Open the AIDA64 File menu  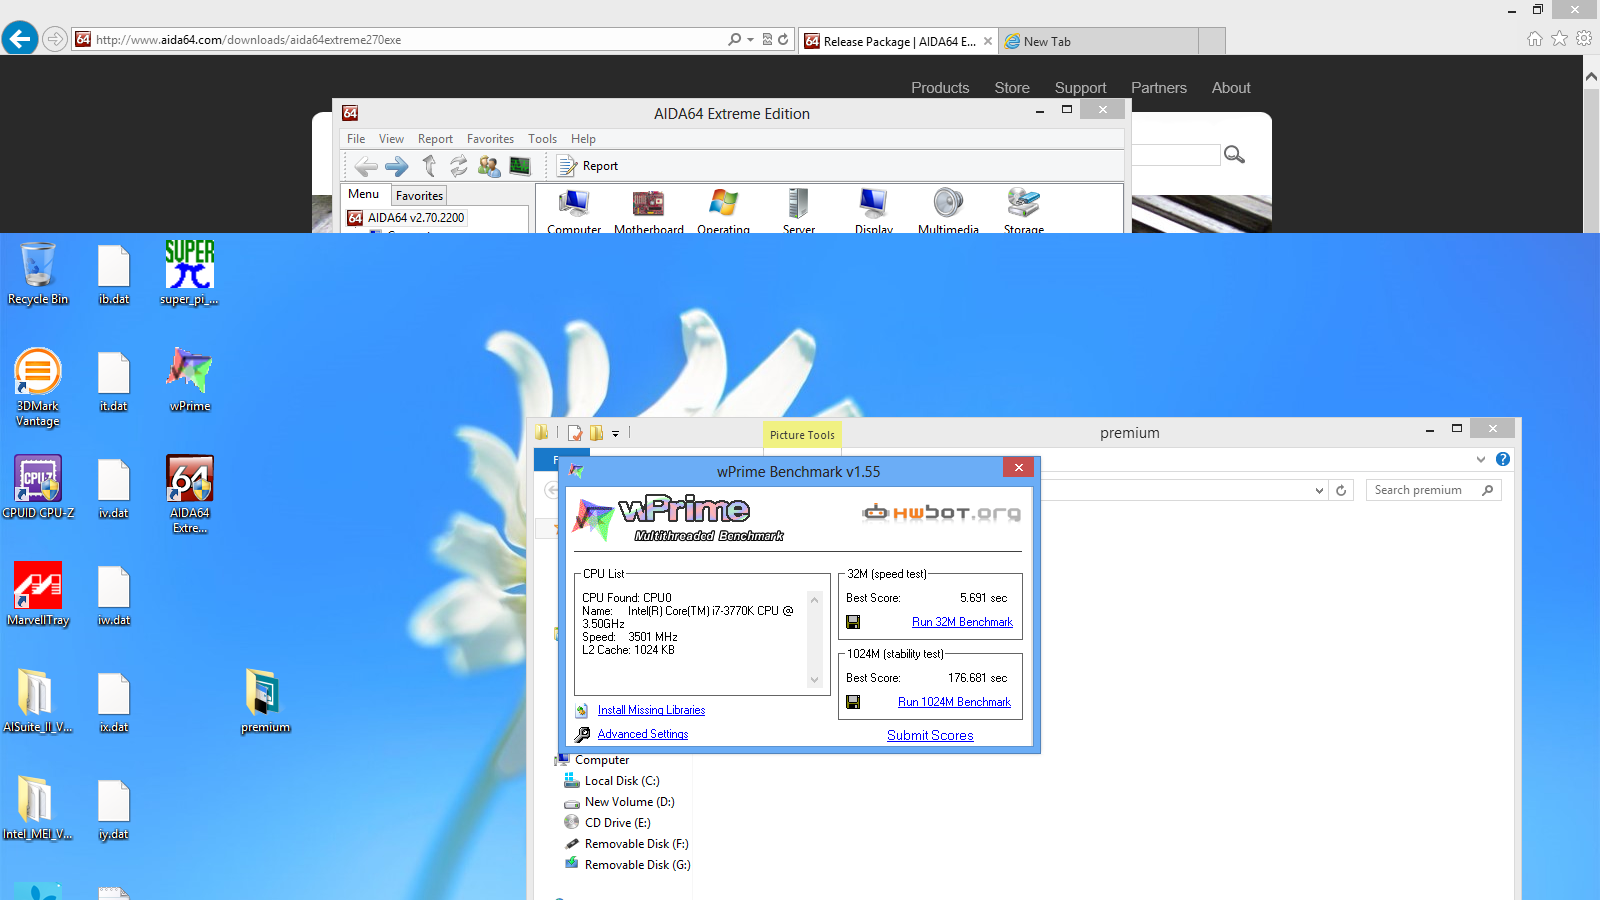pyautogui.click(x=356, y=139)
